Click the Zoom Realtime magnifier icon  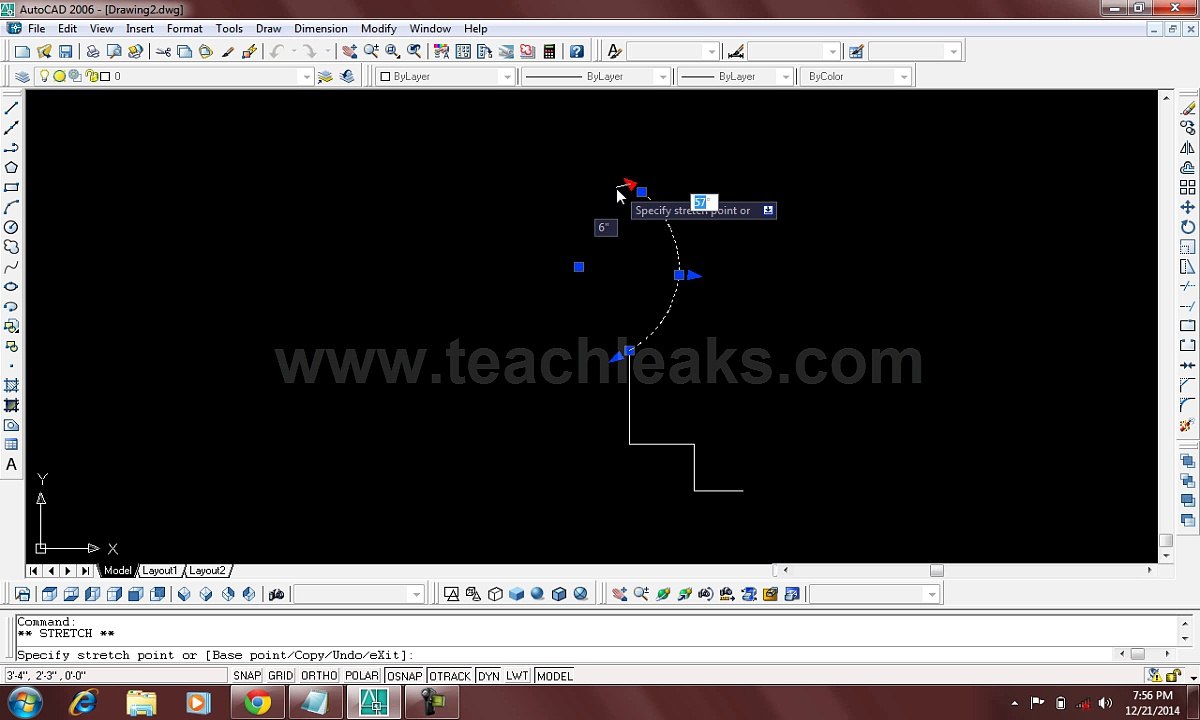(371, 51)
